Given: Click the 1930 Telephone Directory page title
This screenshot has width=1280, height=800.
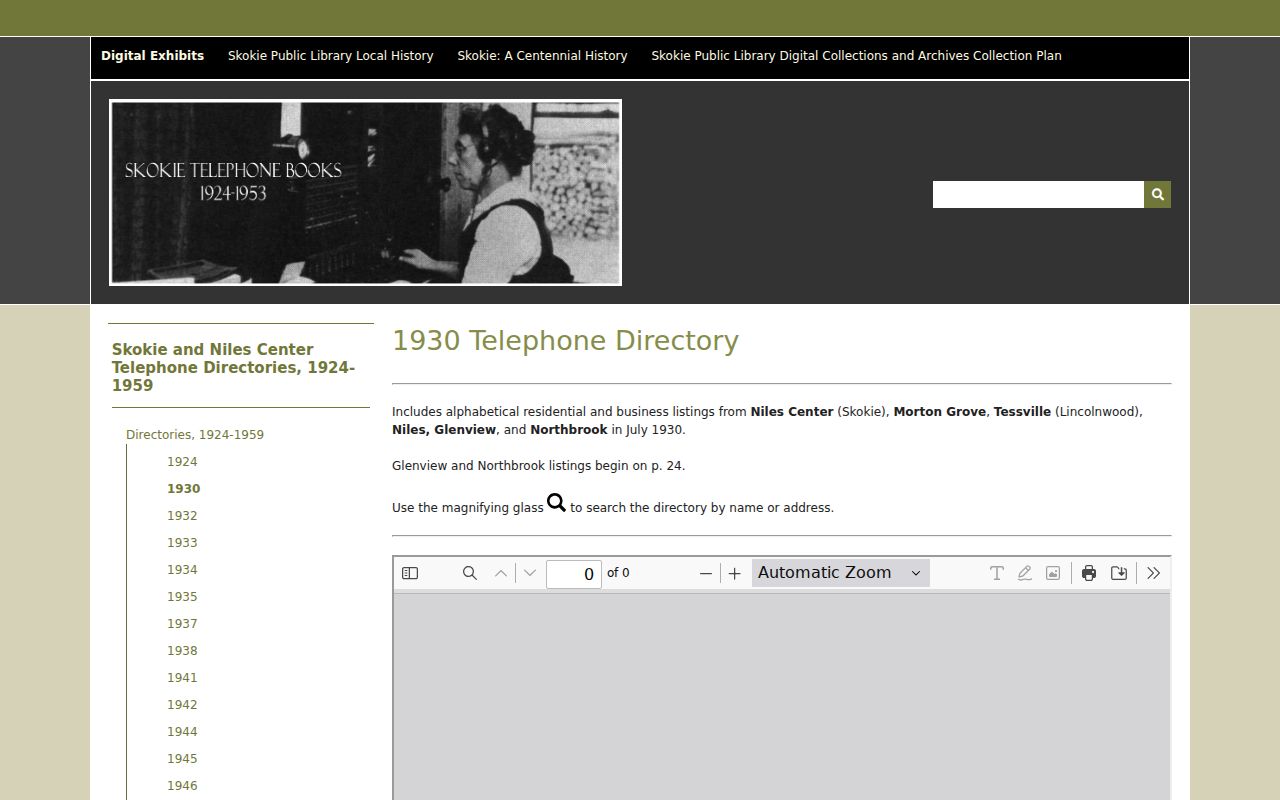Looking at the screenshot, I should pos(565,341).
